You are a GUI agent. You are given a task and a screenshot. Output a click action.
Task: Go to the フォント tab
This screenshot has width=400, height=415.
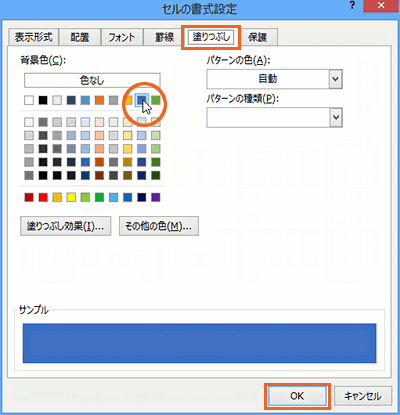(x=122, y=37)
